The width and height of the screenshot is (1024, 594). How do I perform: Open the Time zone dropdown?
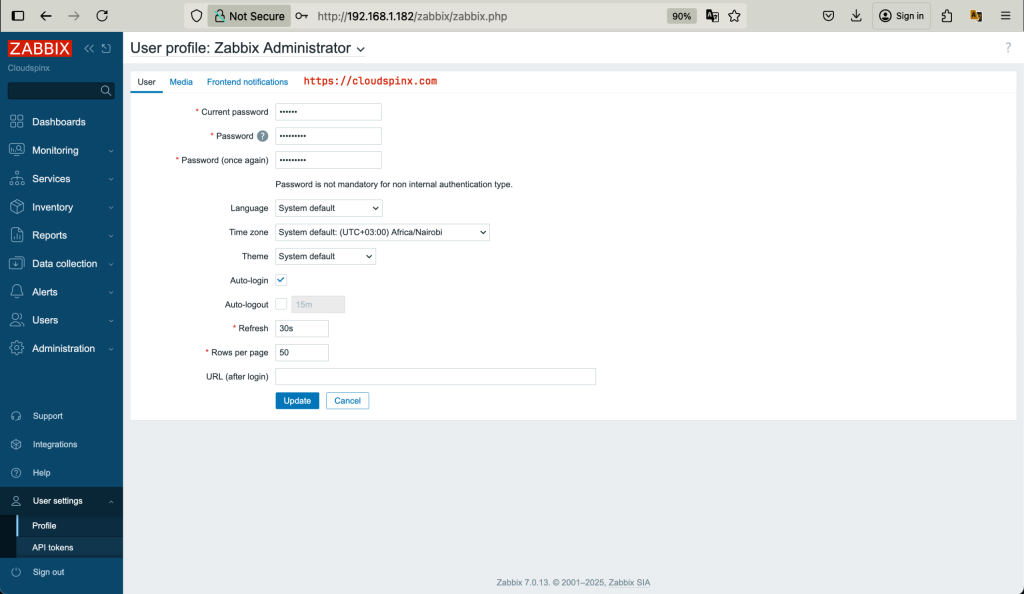click(382, 232)
